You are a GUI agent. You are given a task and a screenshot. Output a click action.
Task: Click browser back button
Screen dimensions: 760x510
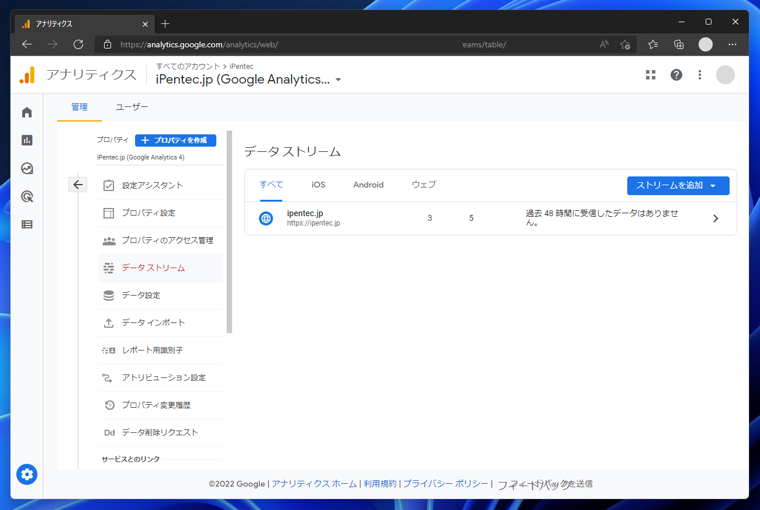[x=27, y=45]
